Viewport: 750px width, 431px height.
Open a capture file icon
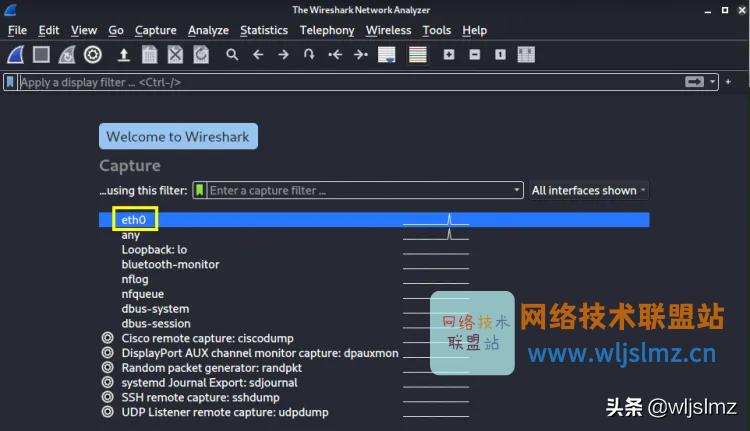click(x=124, y=55)
